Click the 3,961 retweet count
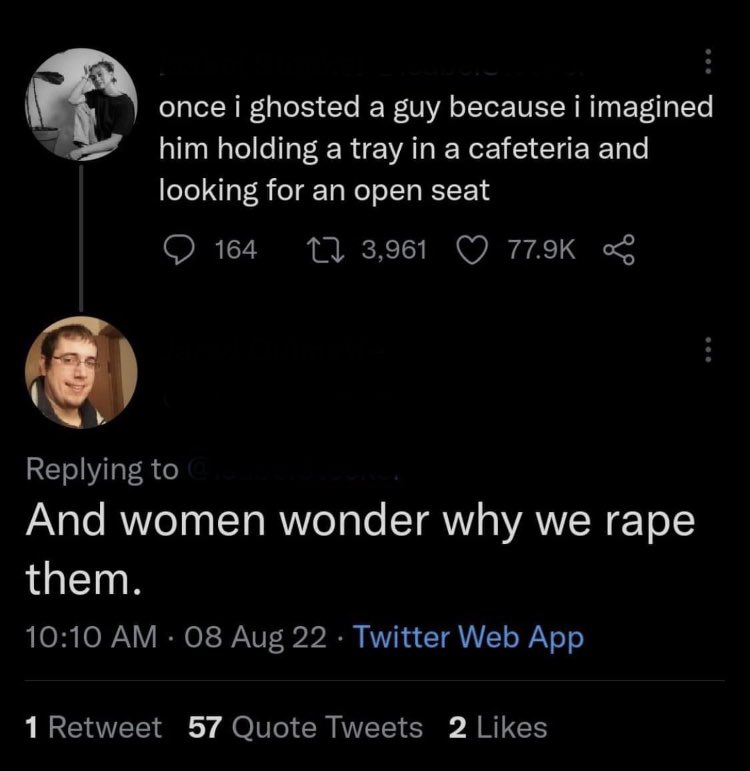Screen dimensions: 750x771 pos(394,250)
